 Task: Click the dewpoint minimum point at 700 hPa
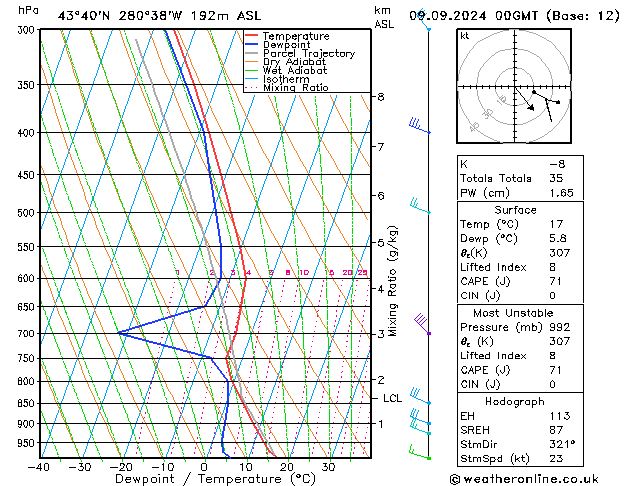pos(118,333)
